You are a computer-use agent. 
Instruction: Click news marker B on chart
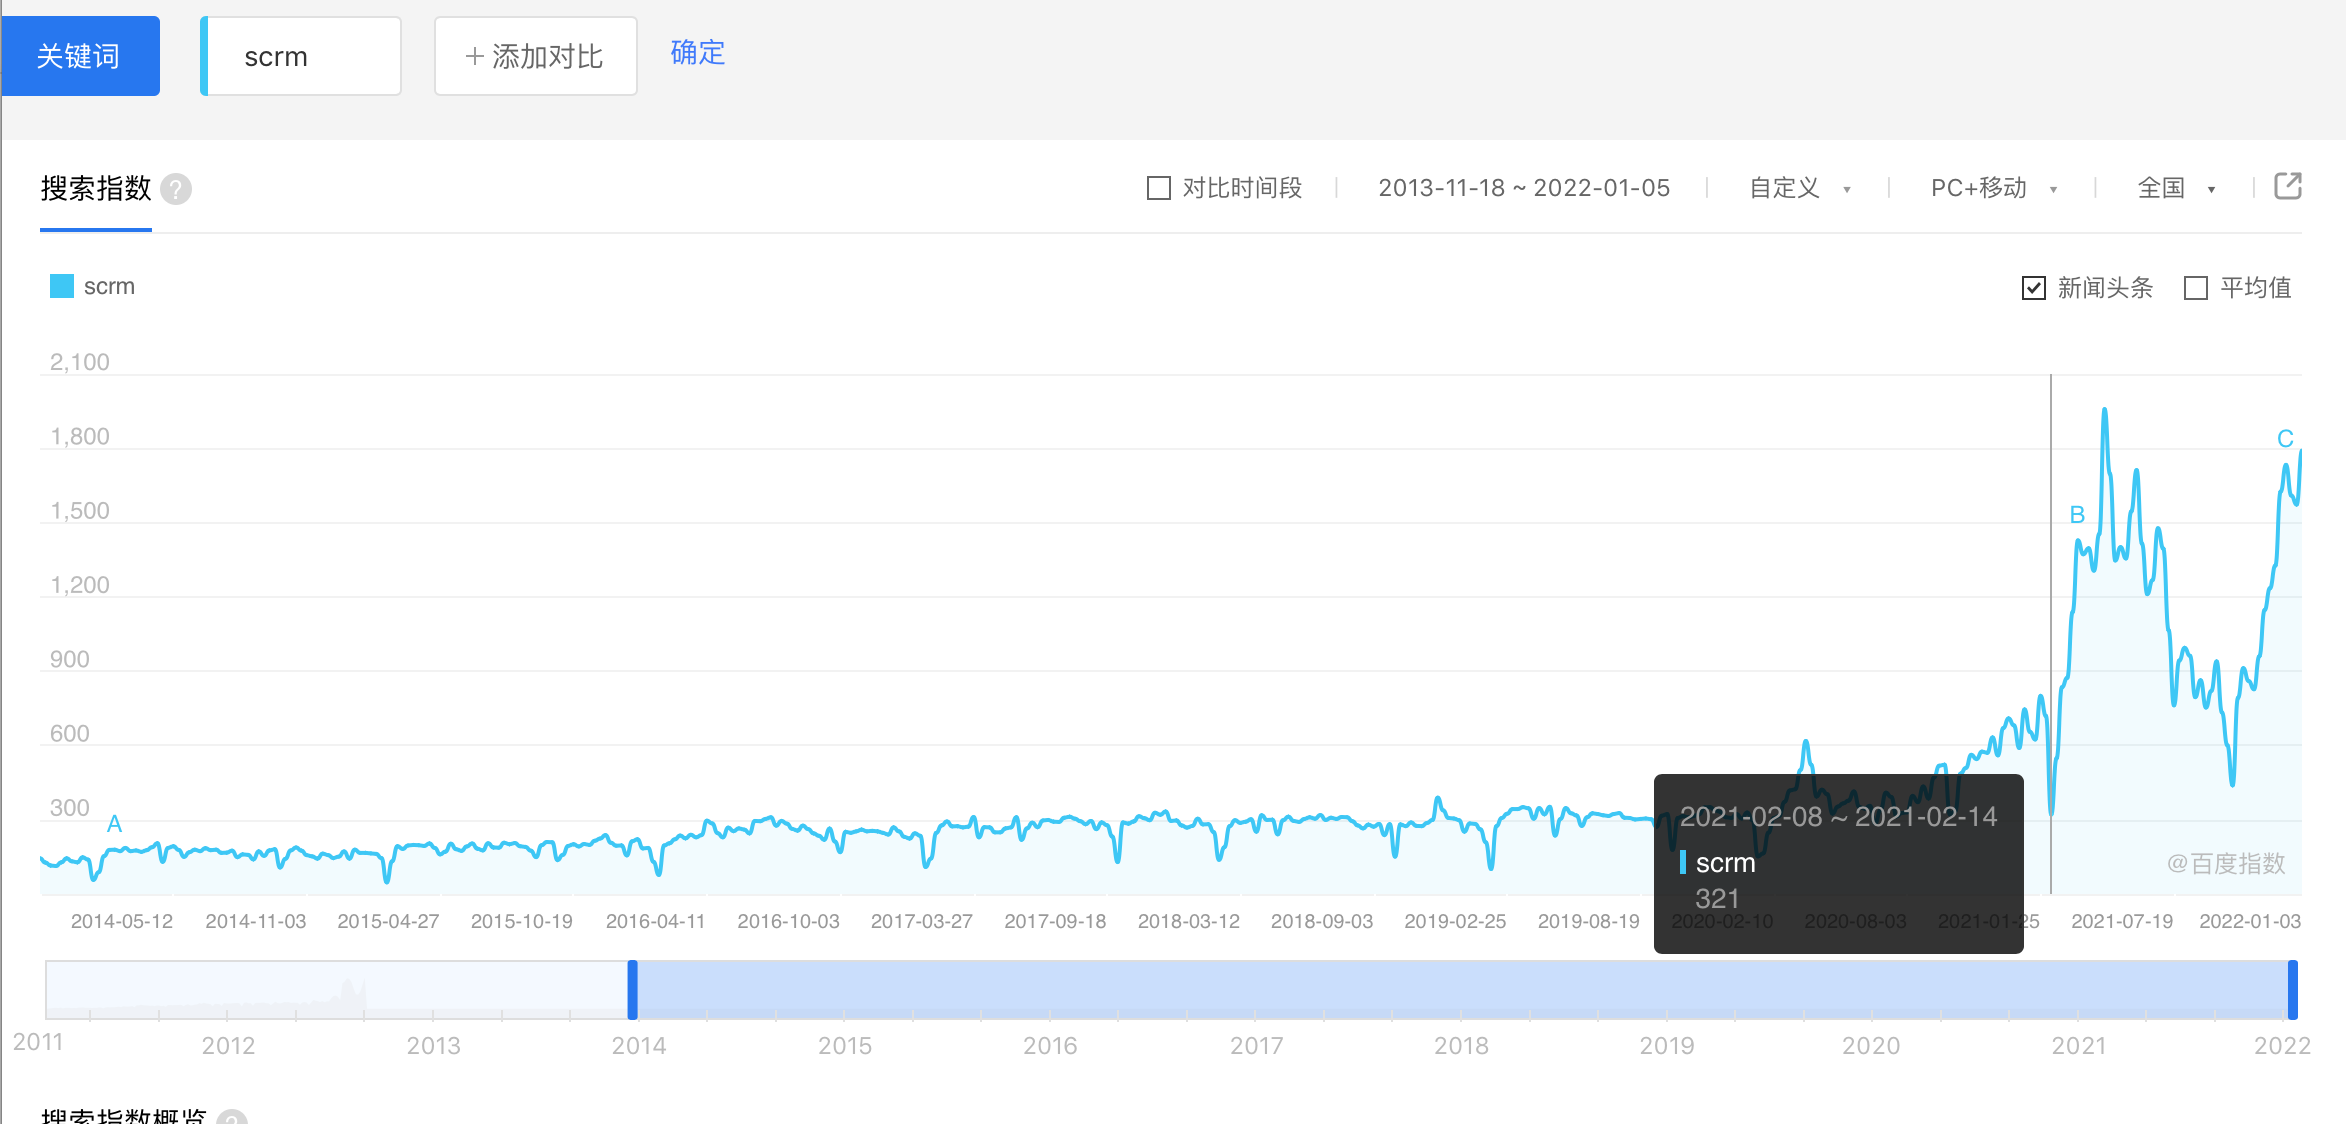tap(2077, 515)
